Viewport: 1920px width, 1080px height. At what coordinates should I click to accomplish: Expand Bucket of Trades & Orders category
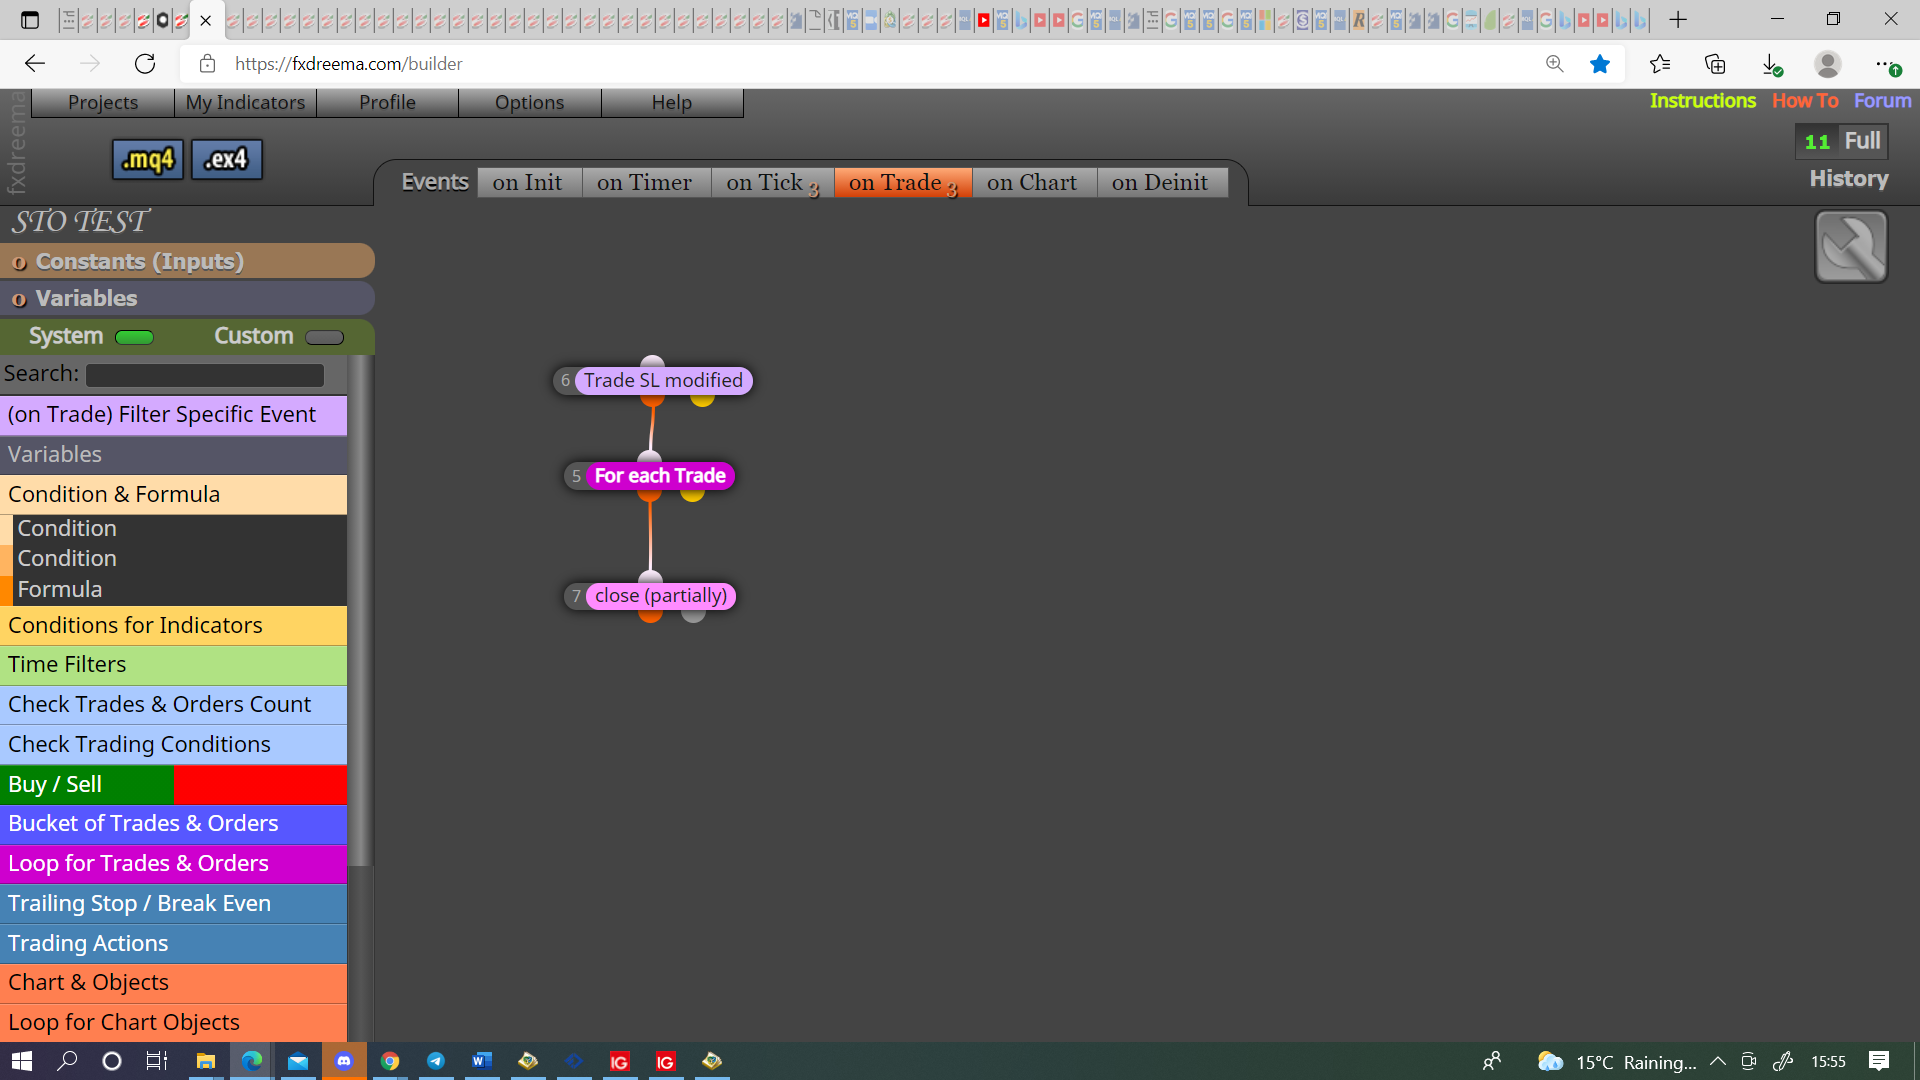(173, 824)
